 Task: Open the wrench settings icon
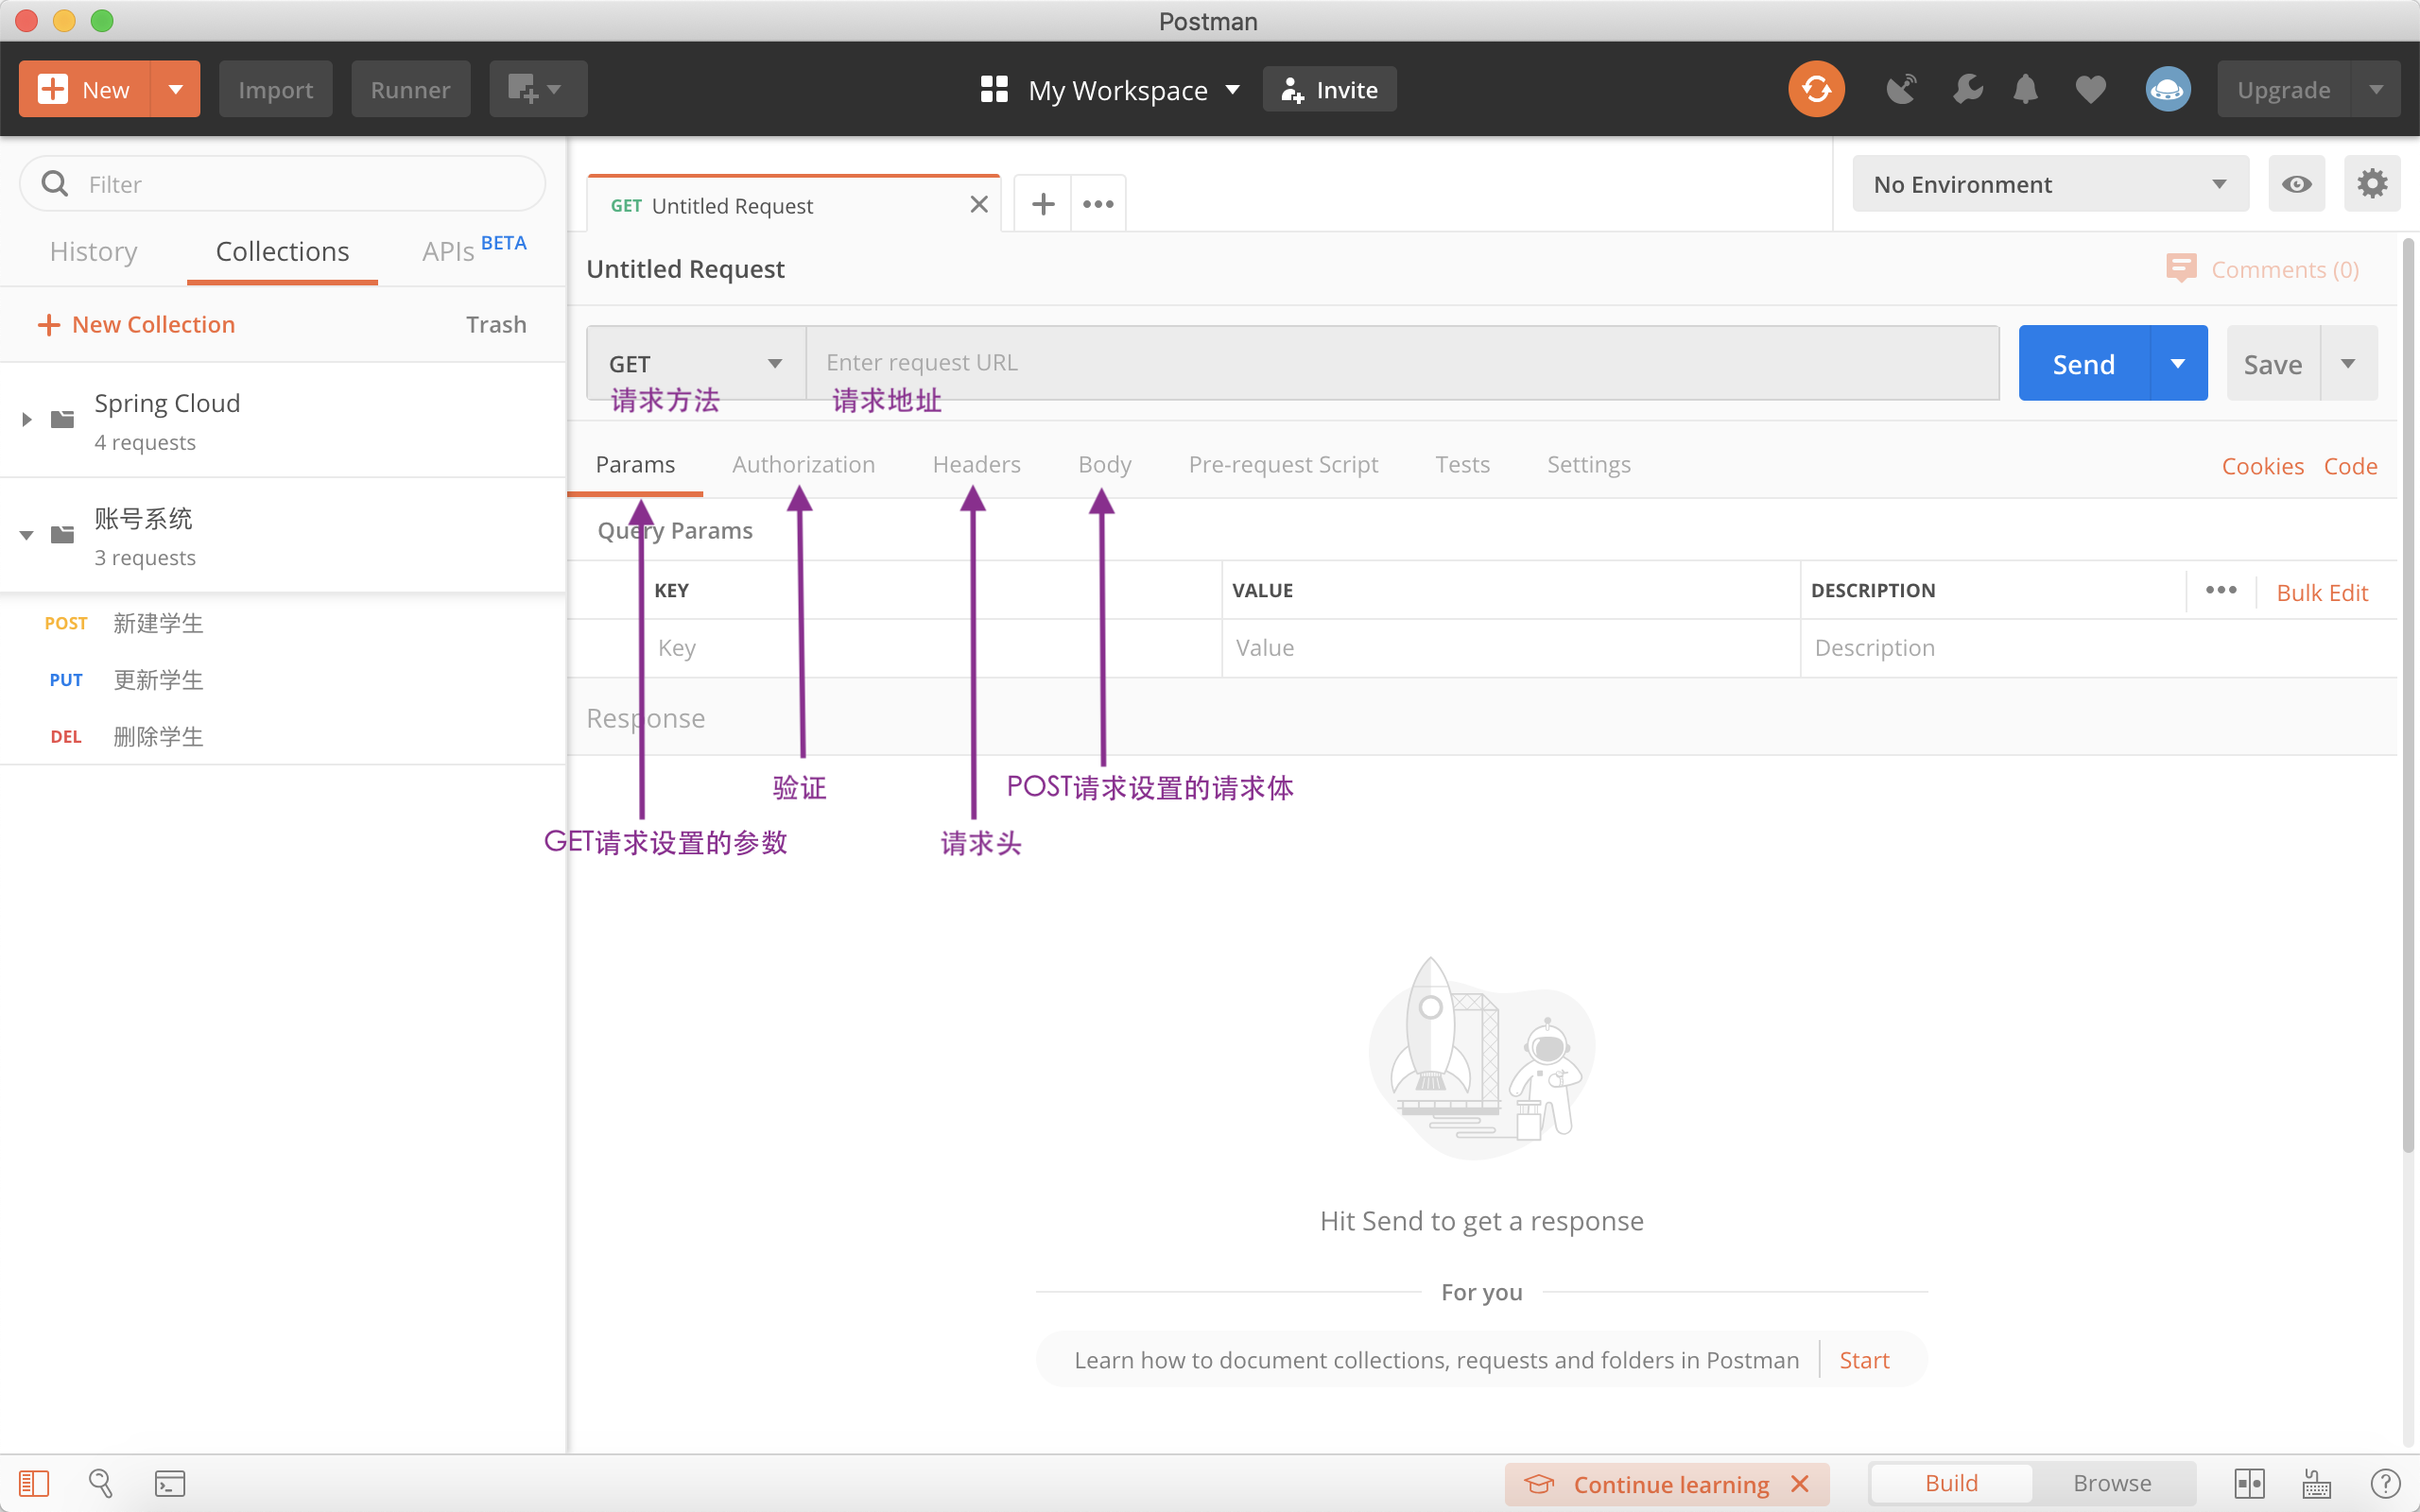click(1967, 89)
